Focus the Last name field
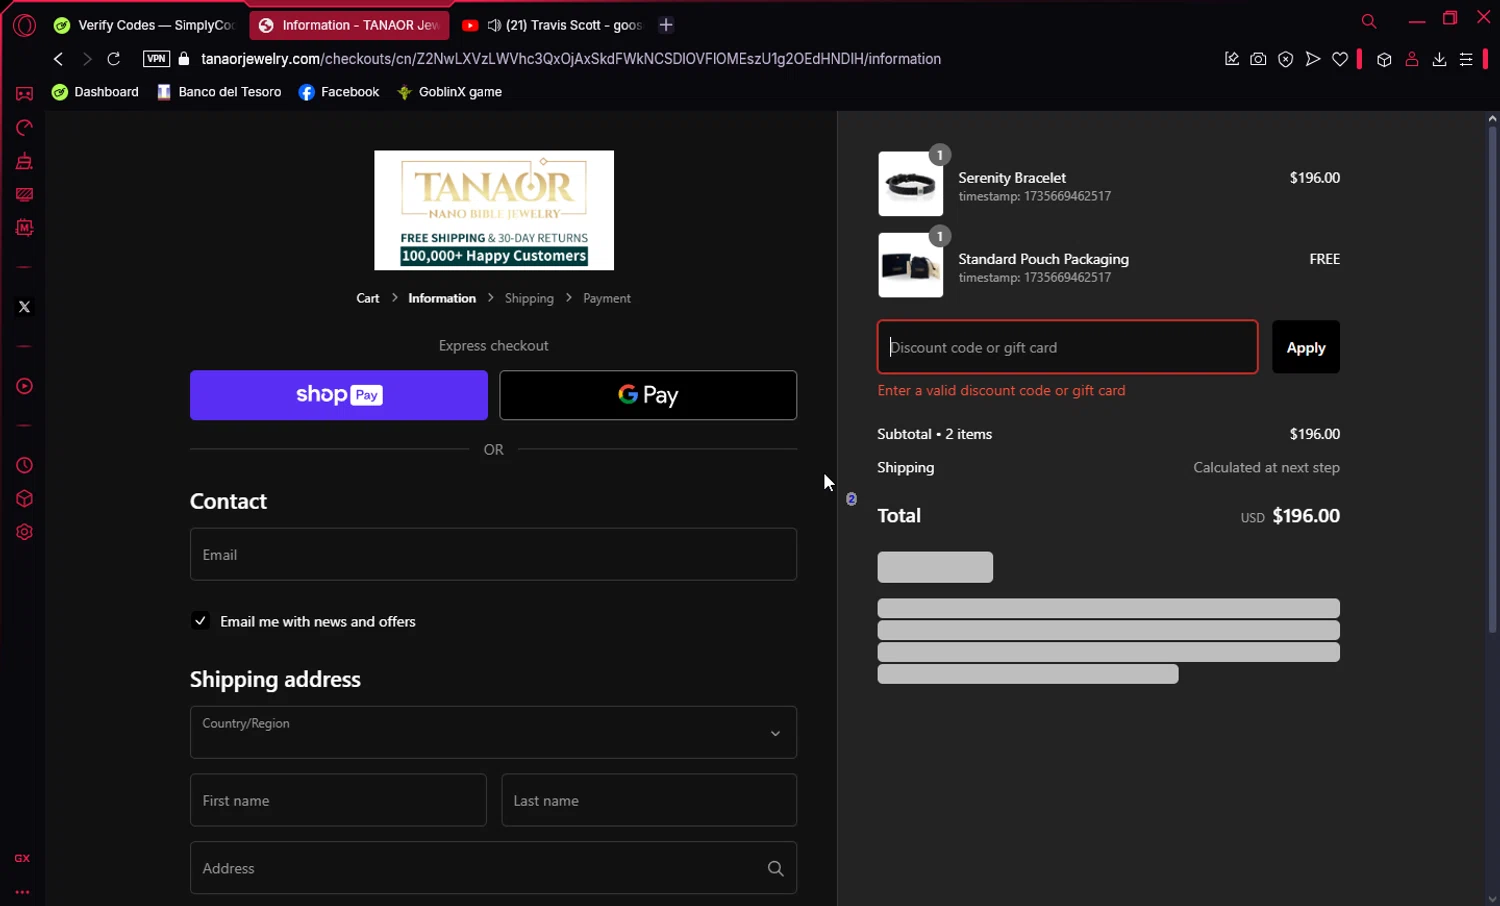The height and width of the screenshot is (906, 1500). click(649, 800)
